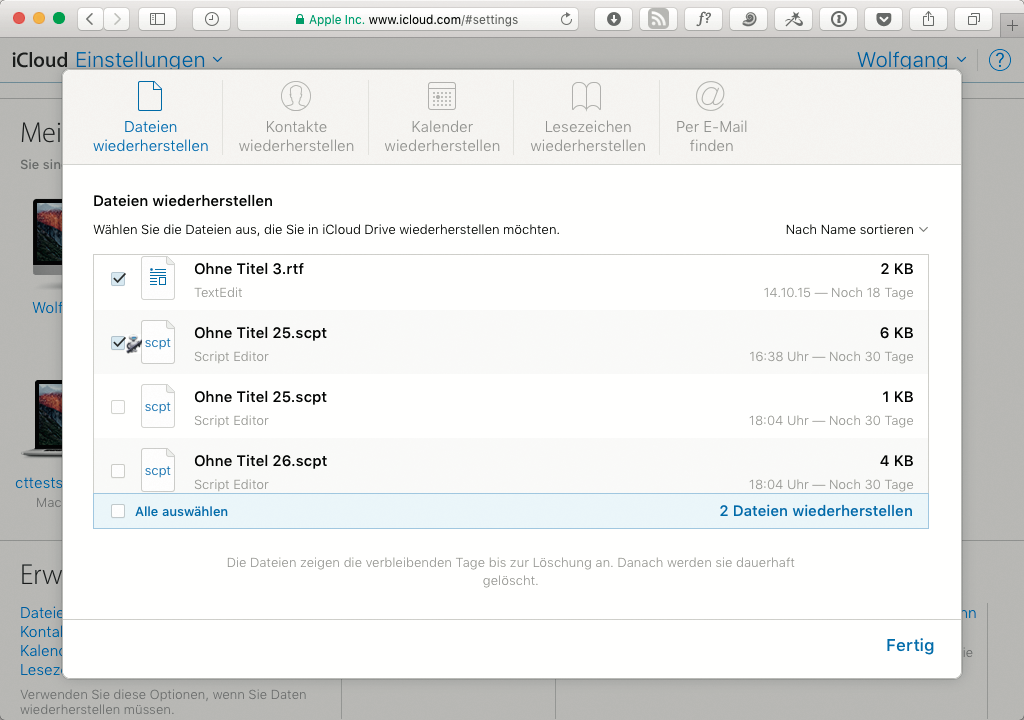
Task: Click 2 Dateien wiederherstellen link
Action: pyautogui.click(x=816, y=511)
